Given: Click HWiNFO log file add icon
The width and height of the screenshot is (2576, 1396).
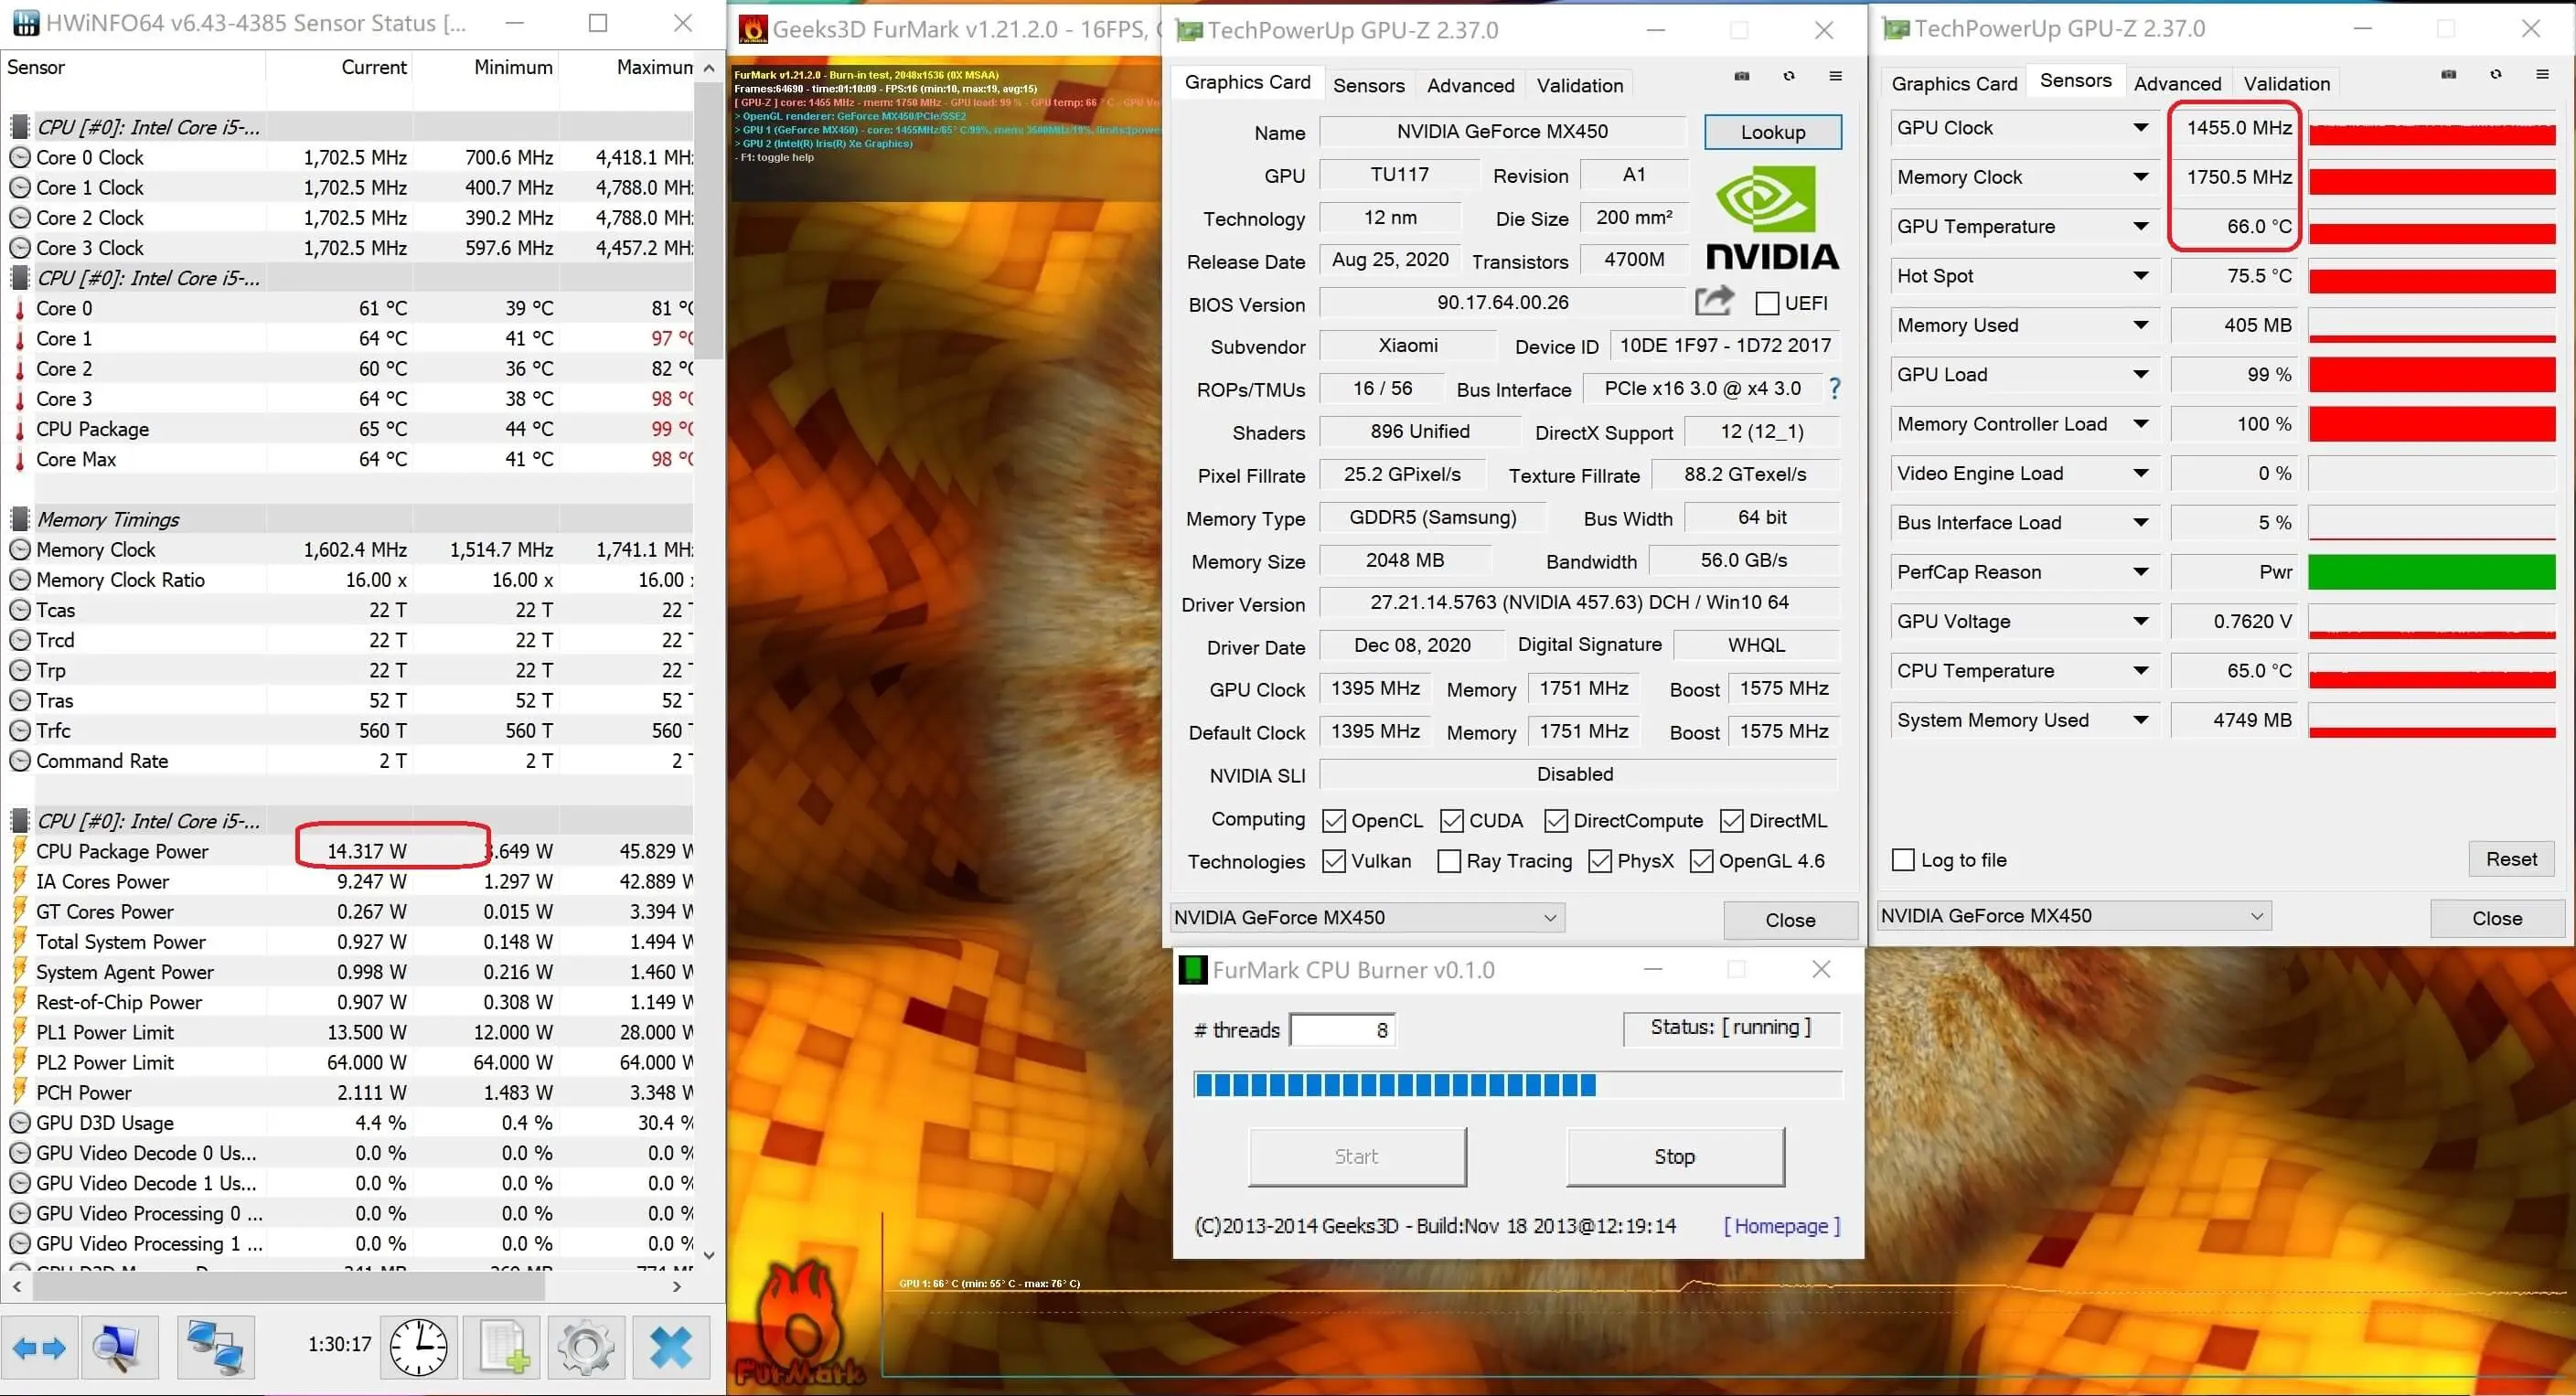Looking at the screenshot, I should 504,1348.
